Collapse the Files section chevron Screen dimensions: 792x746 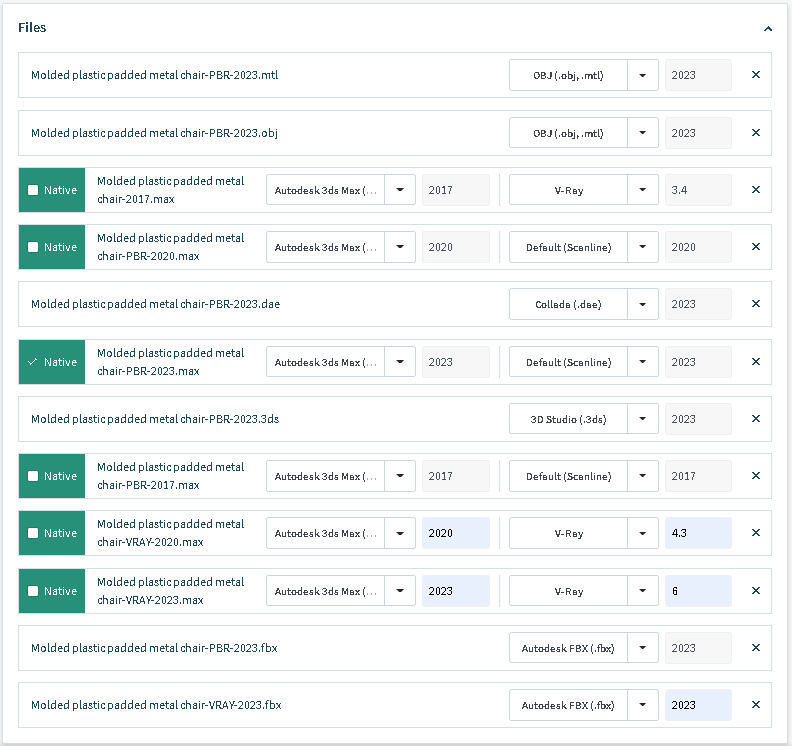click(x=767, y=29)
